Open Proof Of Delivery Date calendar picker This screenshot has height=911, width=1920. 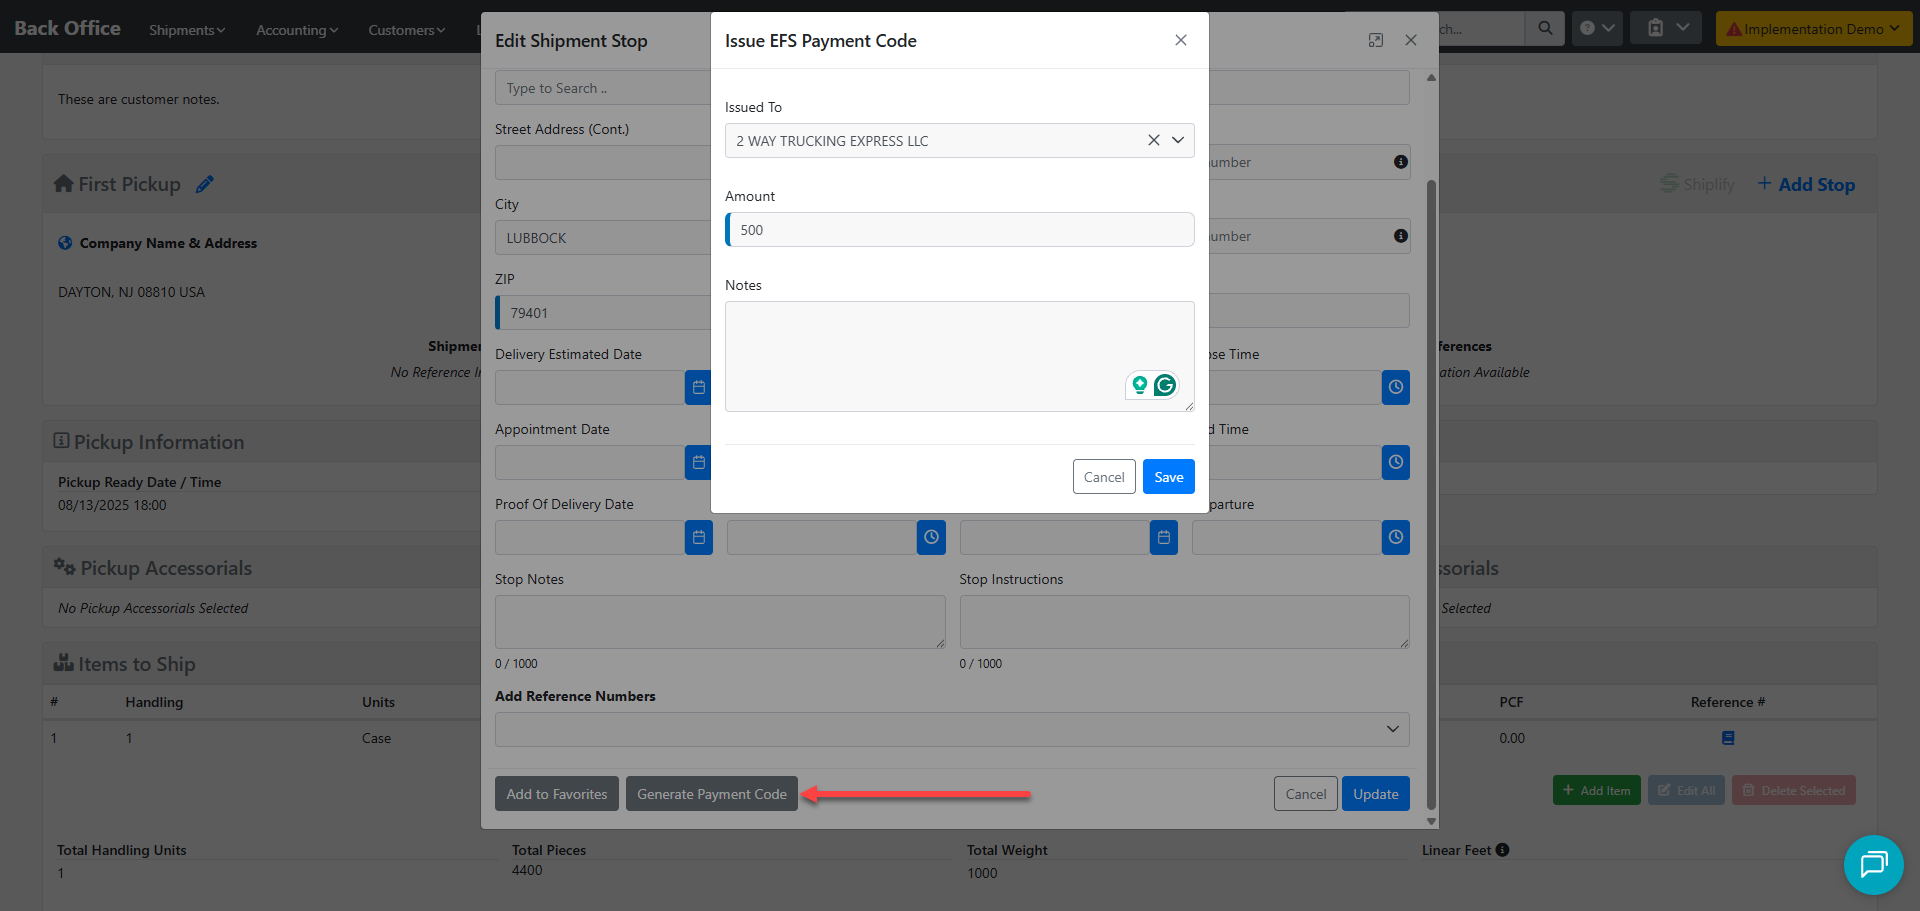[699, 537]
